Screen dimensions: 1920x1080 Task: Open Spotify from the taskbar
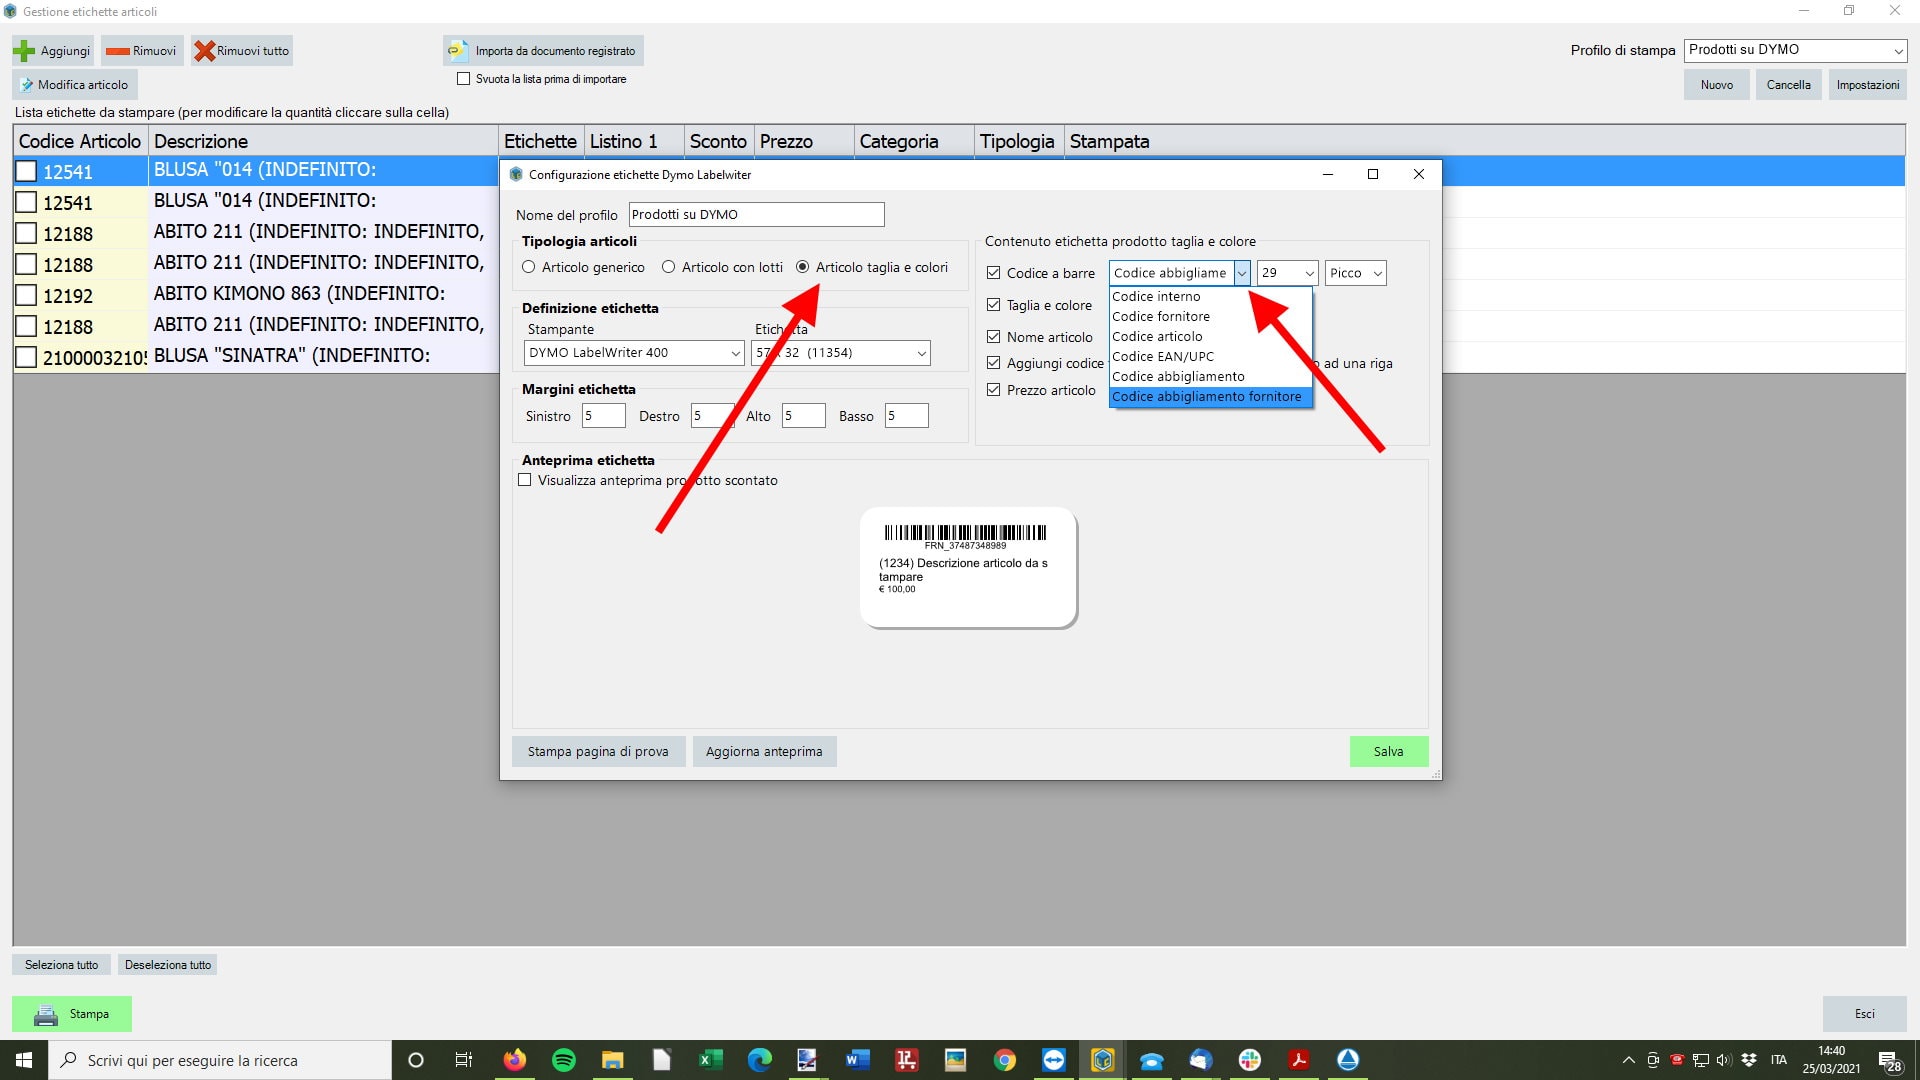[x=564, y=1060]
